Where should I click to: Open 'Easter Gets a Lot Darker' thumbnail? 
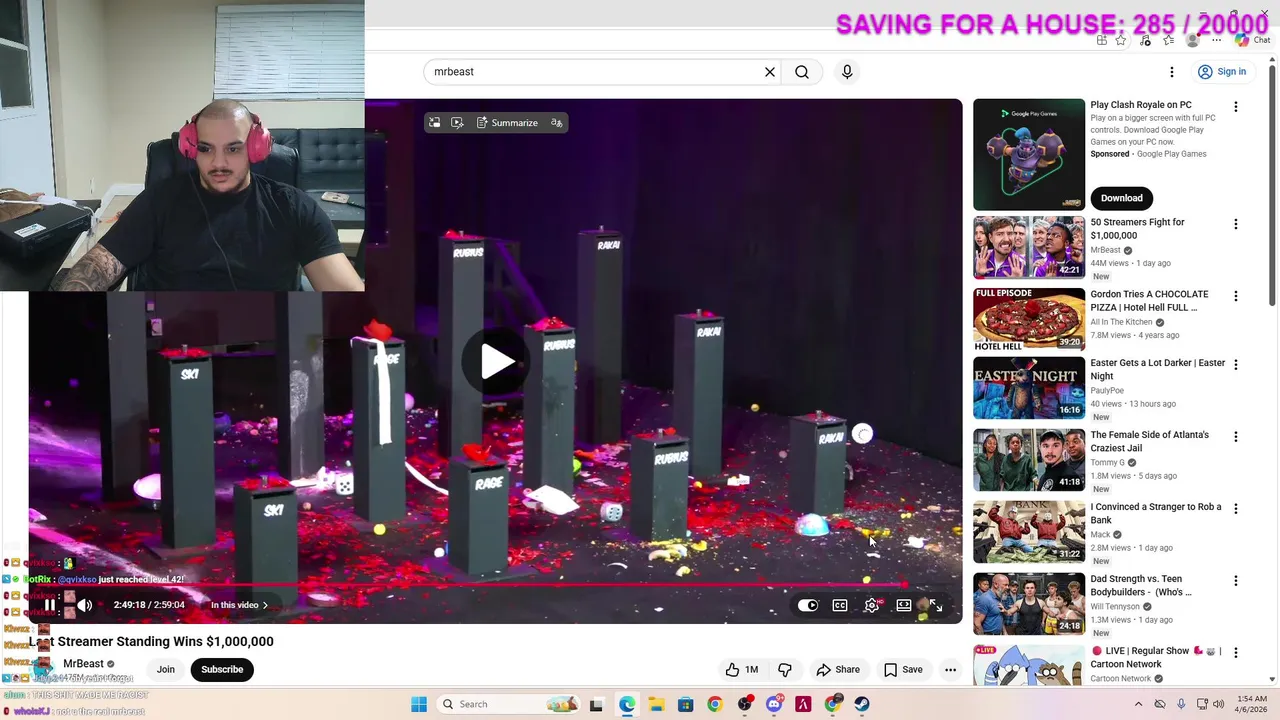tap(1029, 388)
